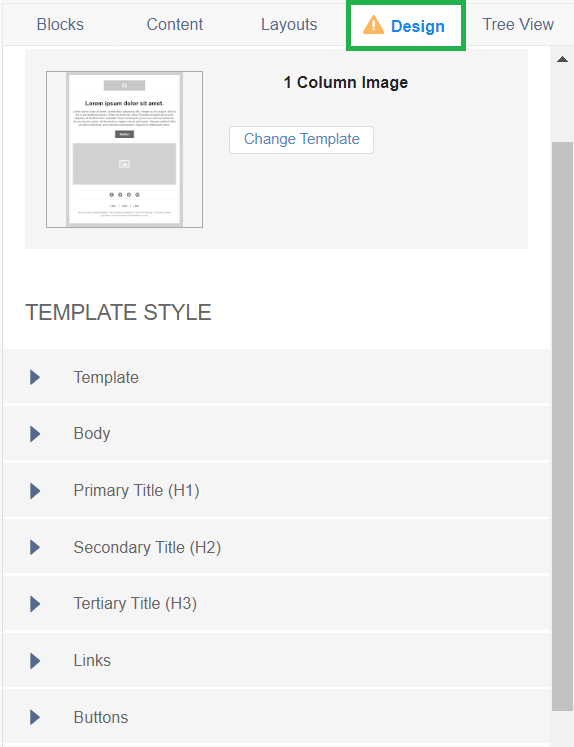Expand the Links section arrow
This screenshot has height=747, width=574.
pyautogui.click(x=35, y=661)
